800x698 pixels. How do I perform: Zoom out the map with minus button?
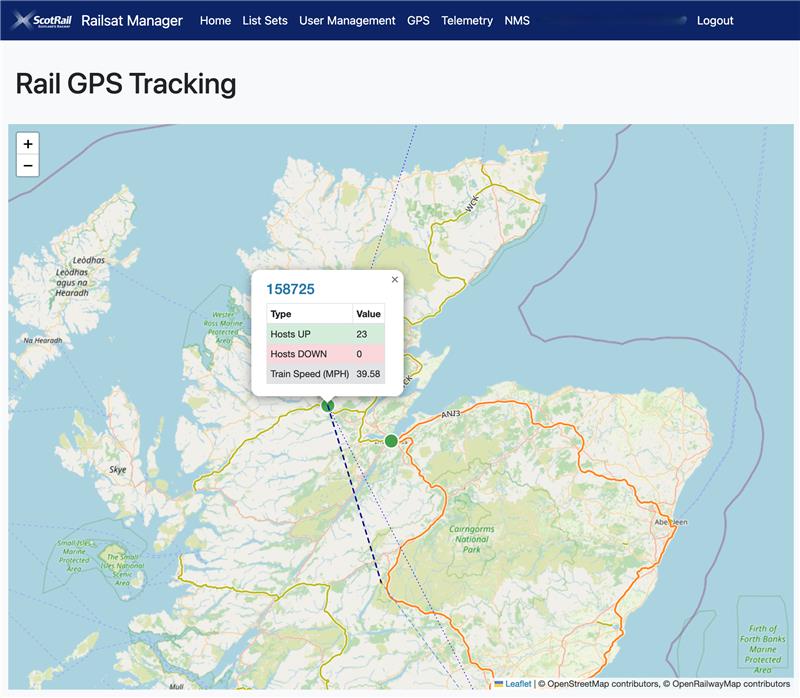[x=28, y=165]
